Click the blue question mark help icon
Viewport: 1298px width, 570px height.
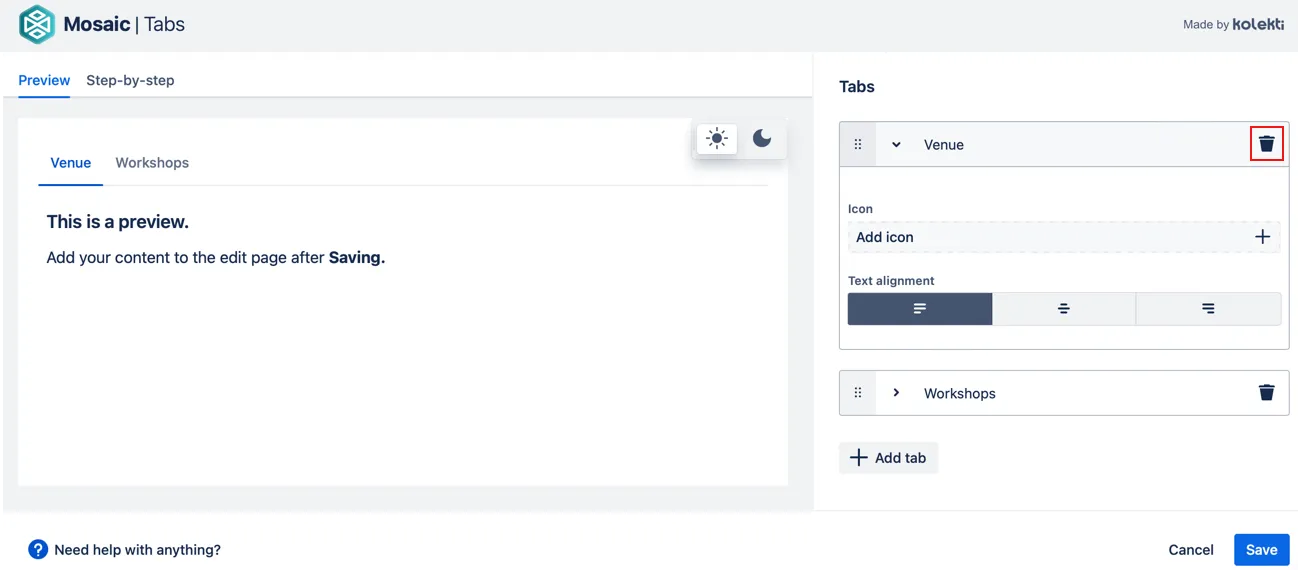point(38,549)
